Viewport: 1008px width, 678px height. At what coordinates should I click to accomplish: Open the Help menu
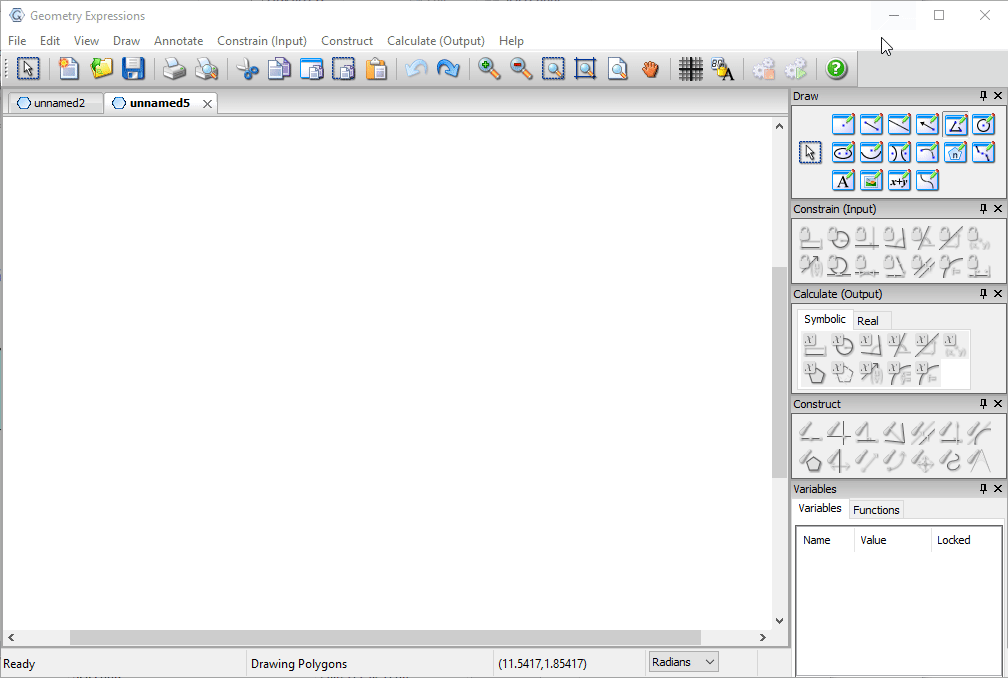coord(511,40)
